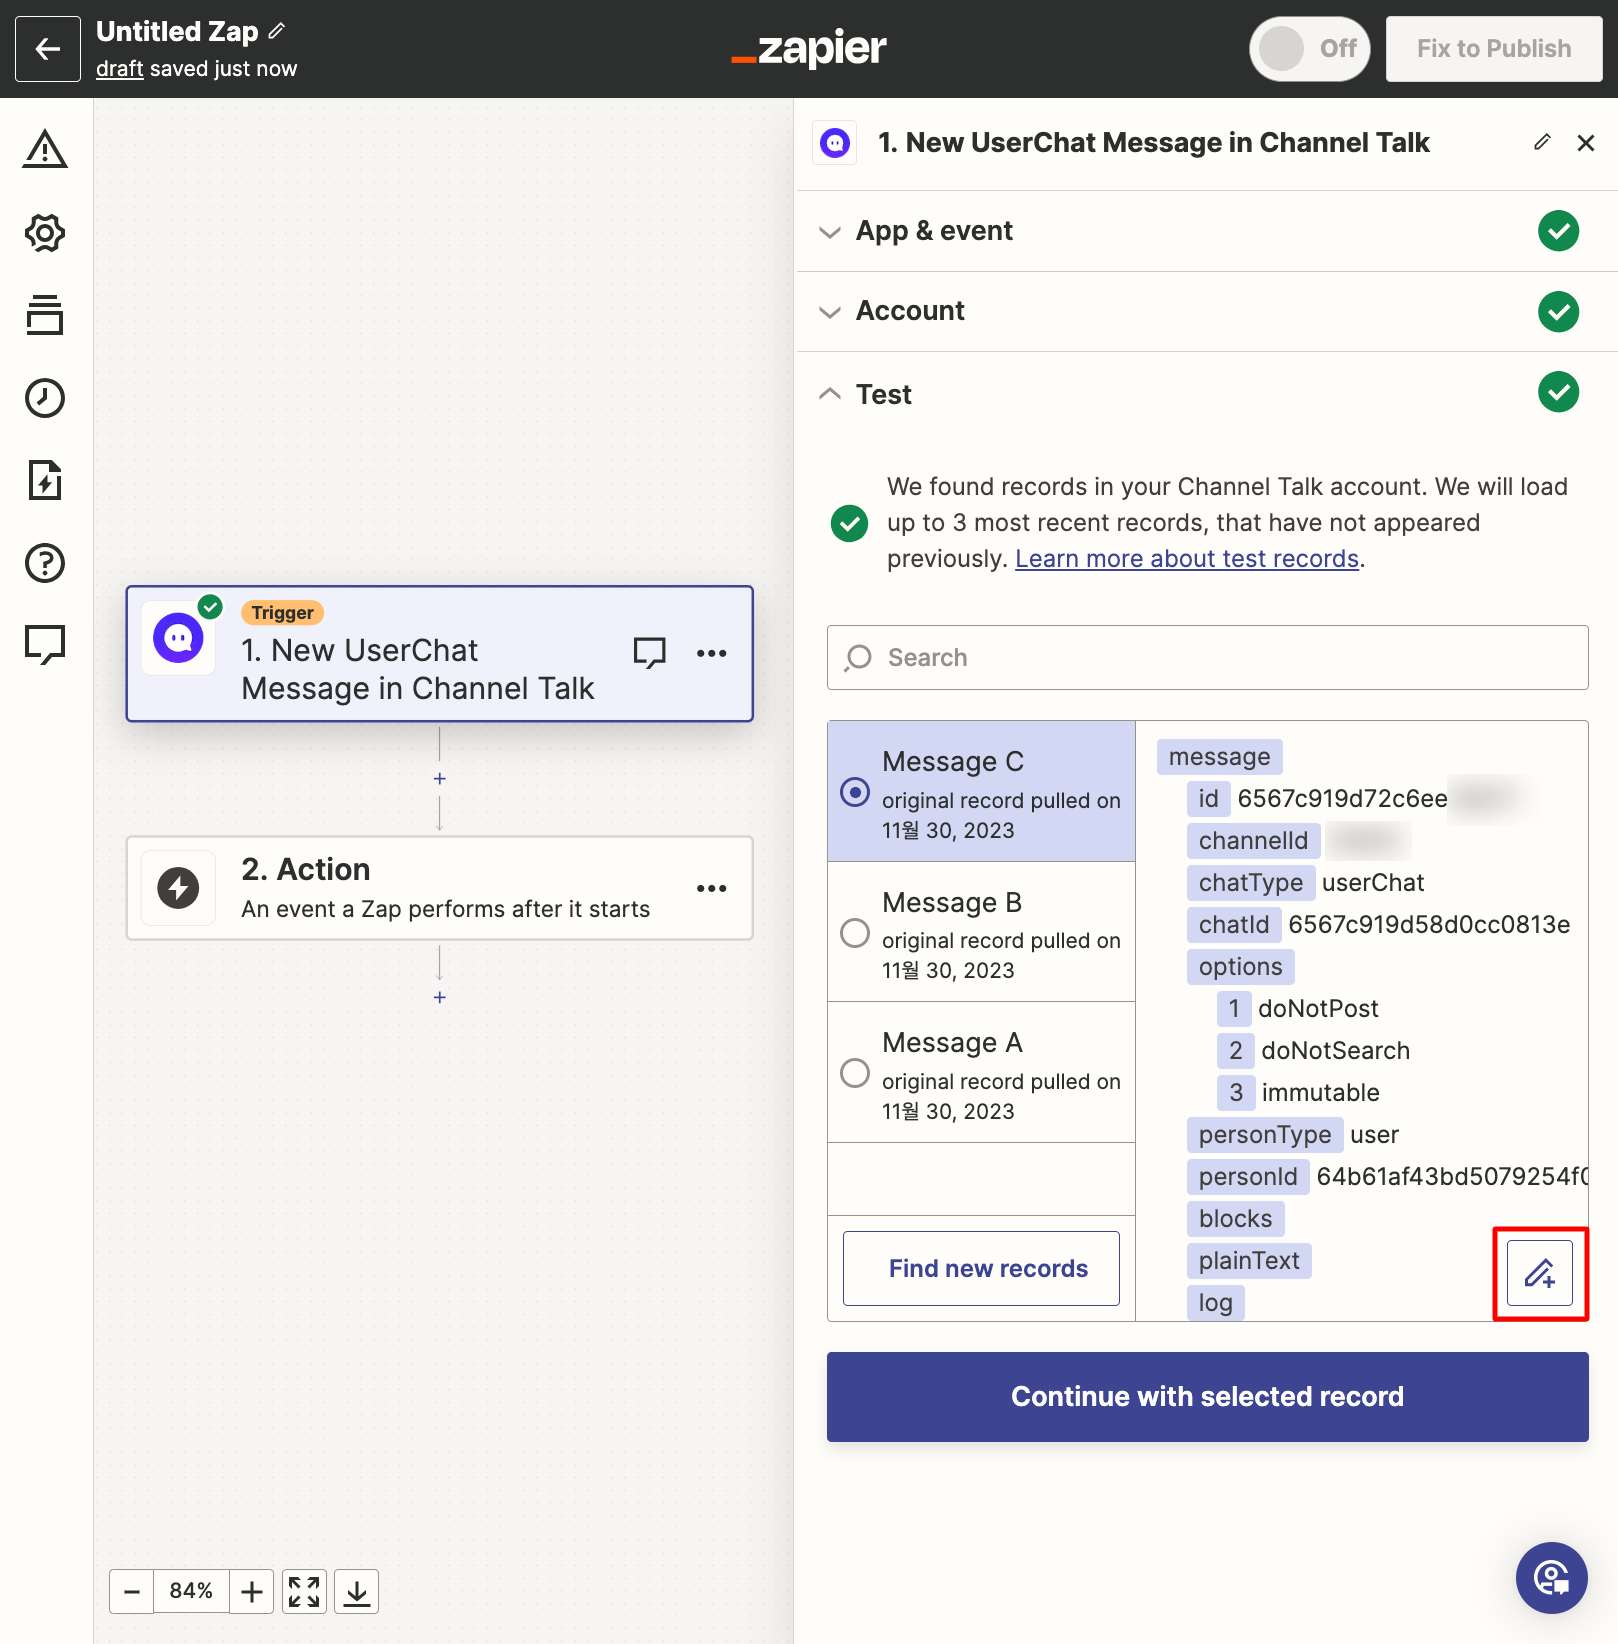Select the Message C record radio

point(855,792)
